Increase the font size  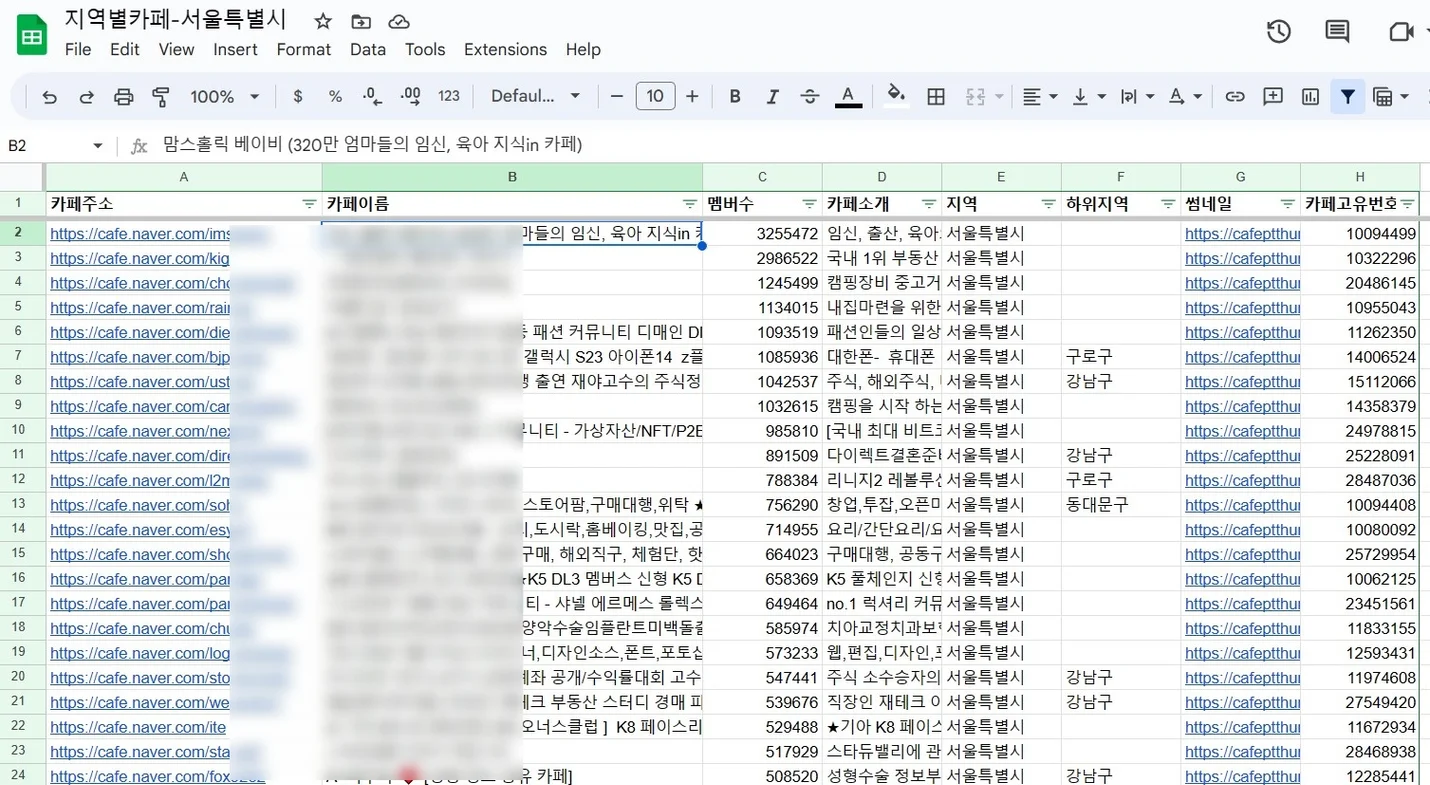[692, 97]
